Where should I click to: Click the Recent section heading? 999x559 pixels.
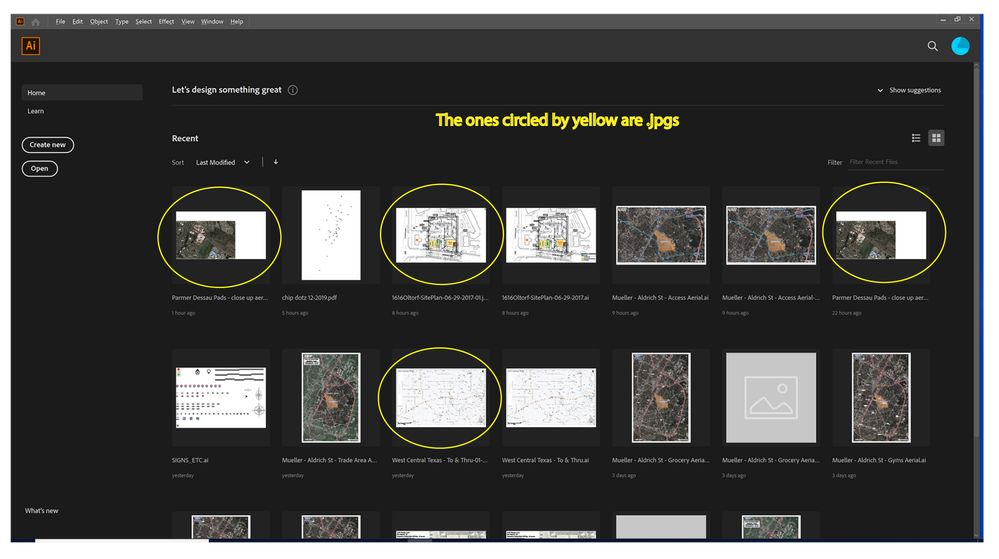(185, 138)
